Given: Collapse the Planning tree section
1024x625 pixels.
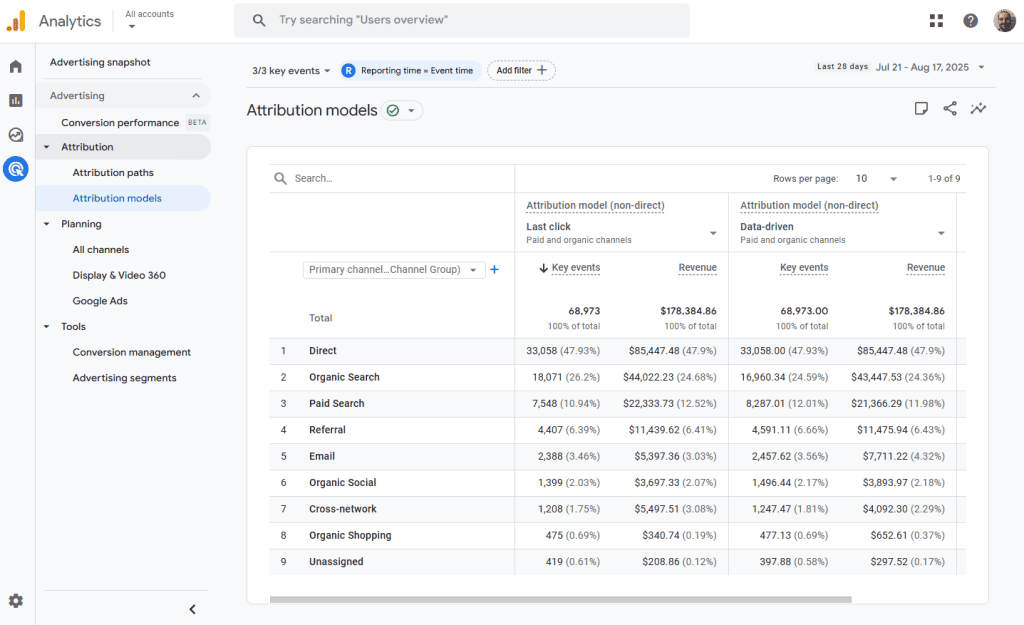Looking at the screenshot, I should (46, 224).
